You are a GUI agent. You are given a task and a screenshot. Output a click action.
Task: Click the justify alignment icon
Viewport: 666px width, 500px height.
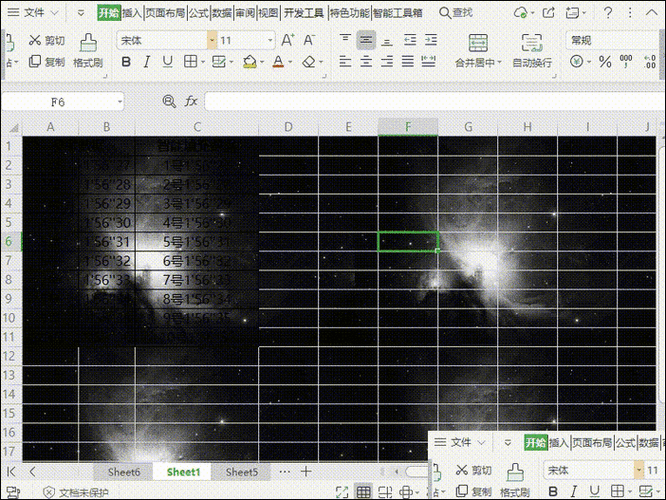tap(408, 62)
